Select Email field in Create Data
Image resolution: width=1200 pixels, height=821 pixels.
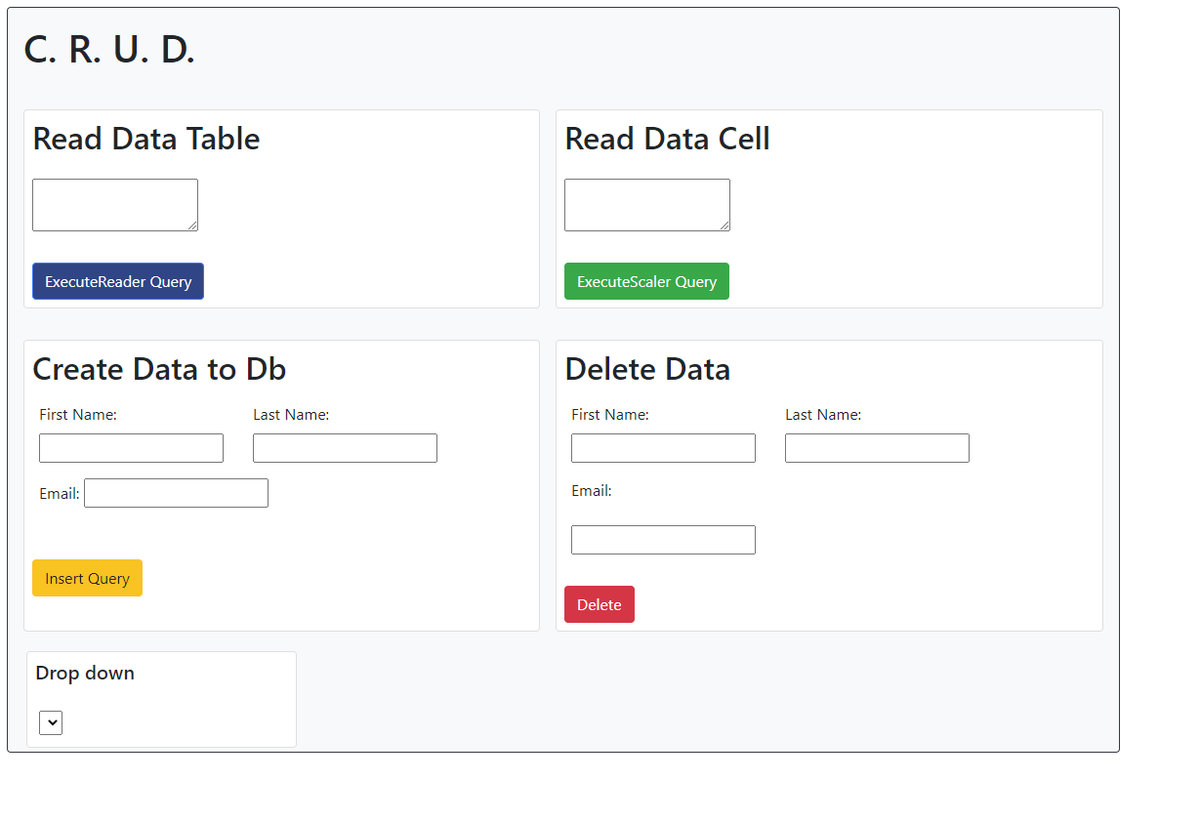[x=176, y=493]
